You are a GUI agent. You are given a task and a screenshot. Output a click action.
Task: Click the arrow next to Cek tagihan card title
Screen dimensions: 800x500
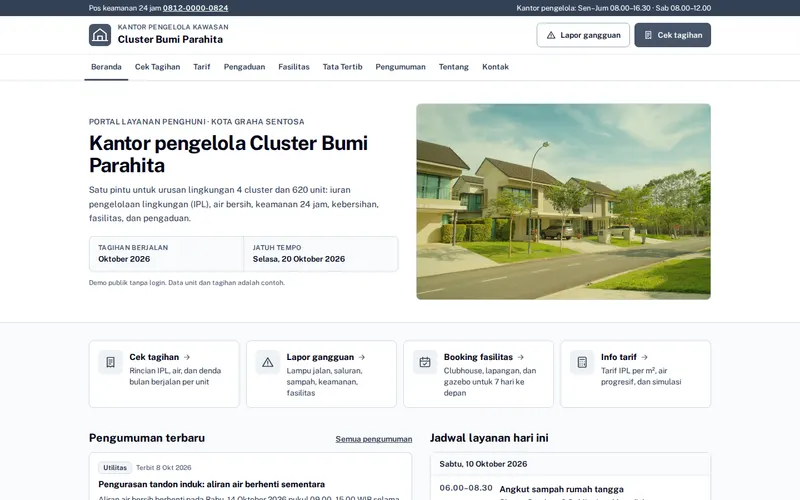[187, 357]
